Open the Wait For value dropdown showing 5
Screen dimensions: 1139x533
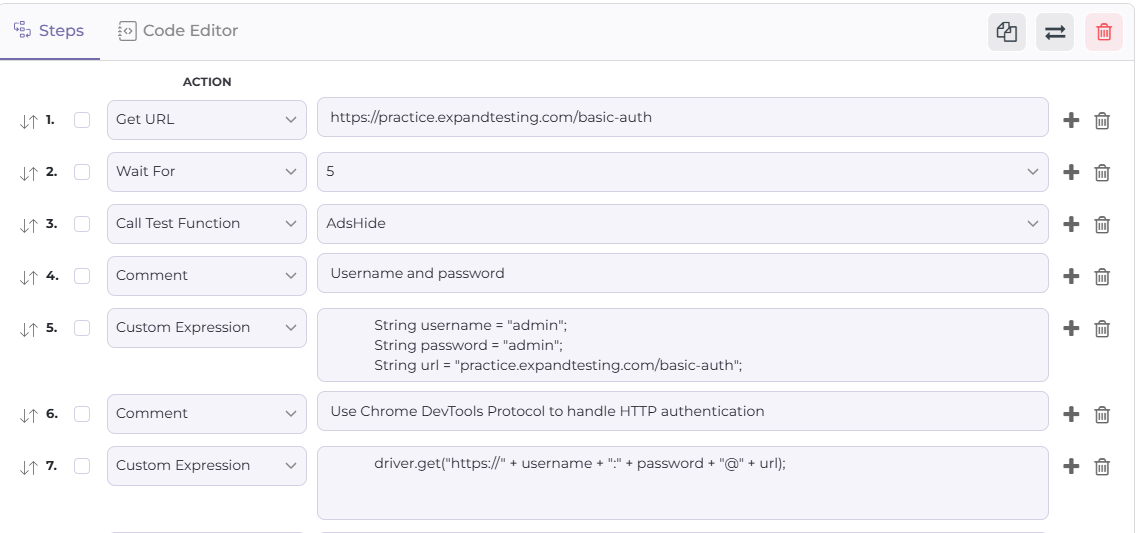point(682,172)
